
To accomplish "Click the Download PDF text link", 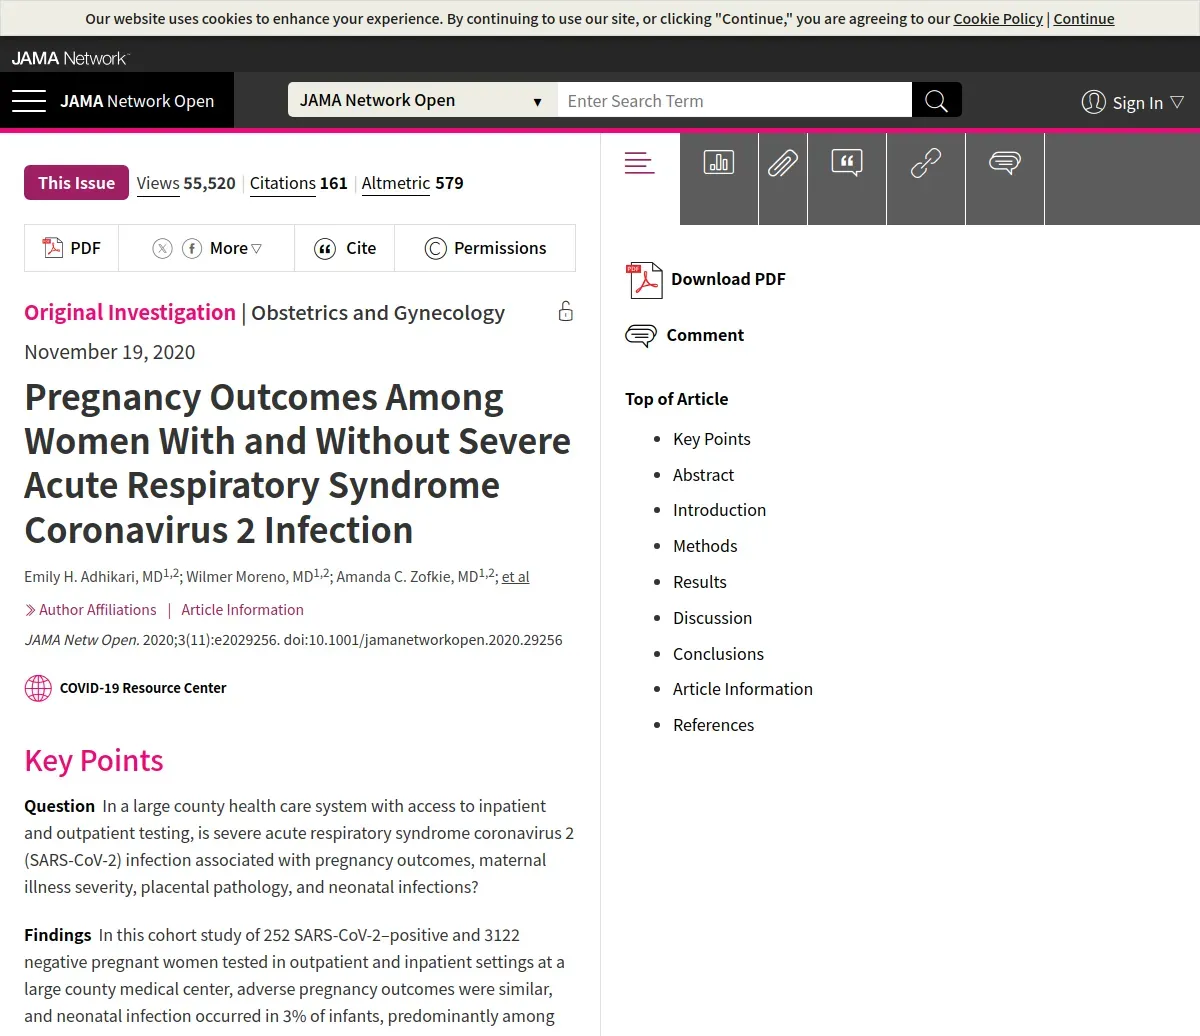I will [x=728, y=279].
